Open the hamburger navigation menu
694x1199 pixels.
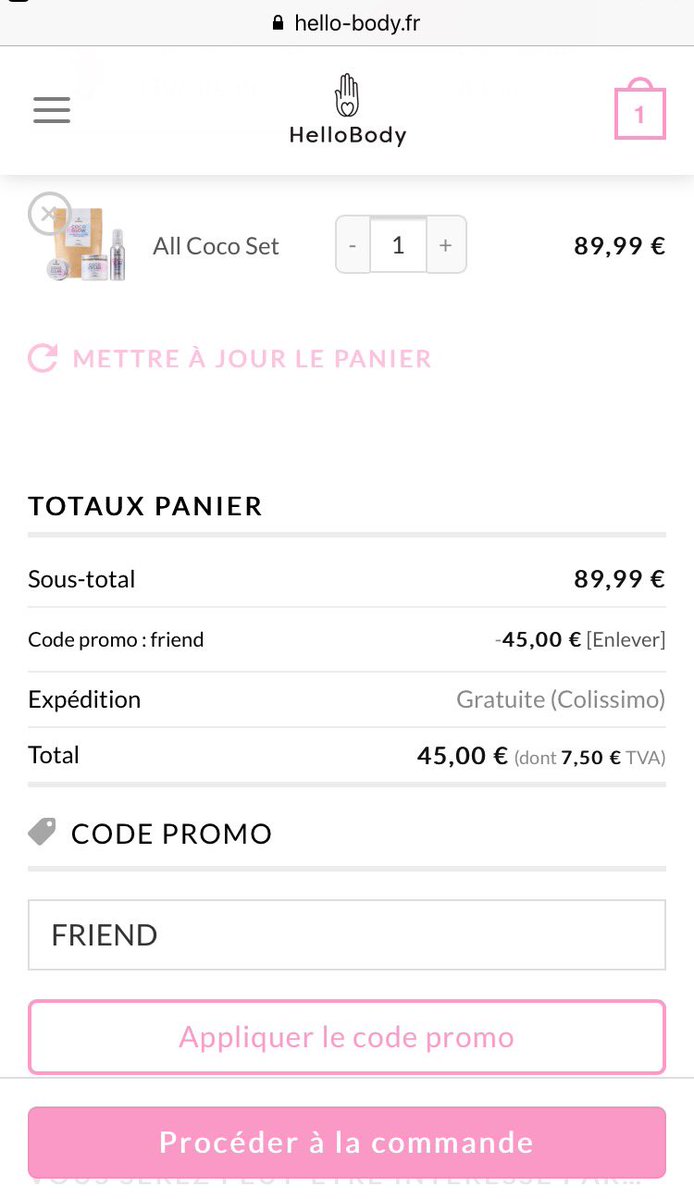click(51, 110)
